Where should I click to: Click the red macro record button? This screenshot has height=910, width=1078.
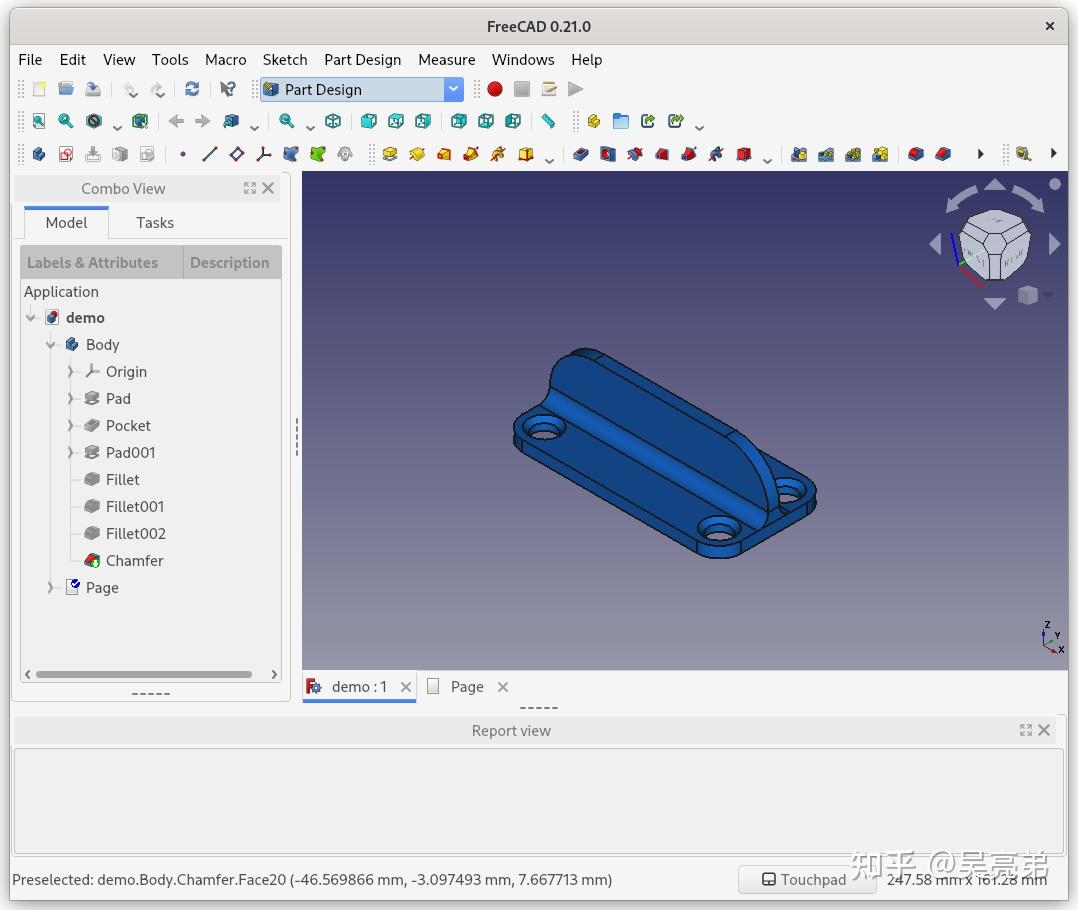494,89
